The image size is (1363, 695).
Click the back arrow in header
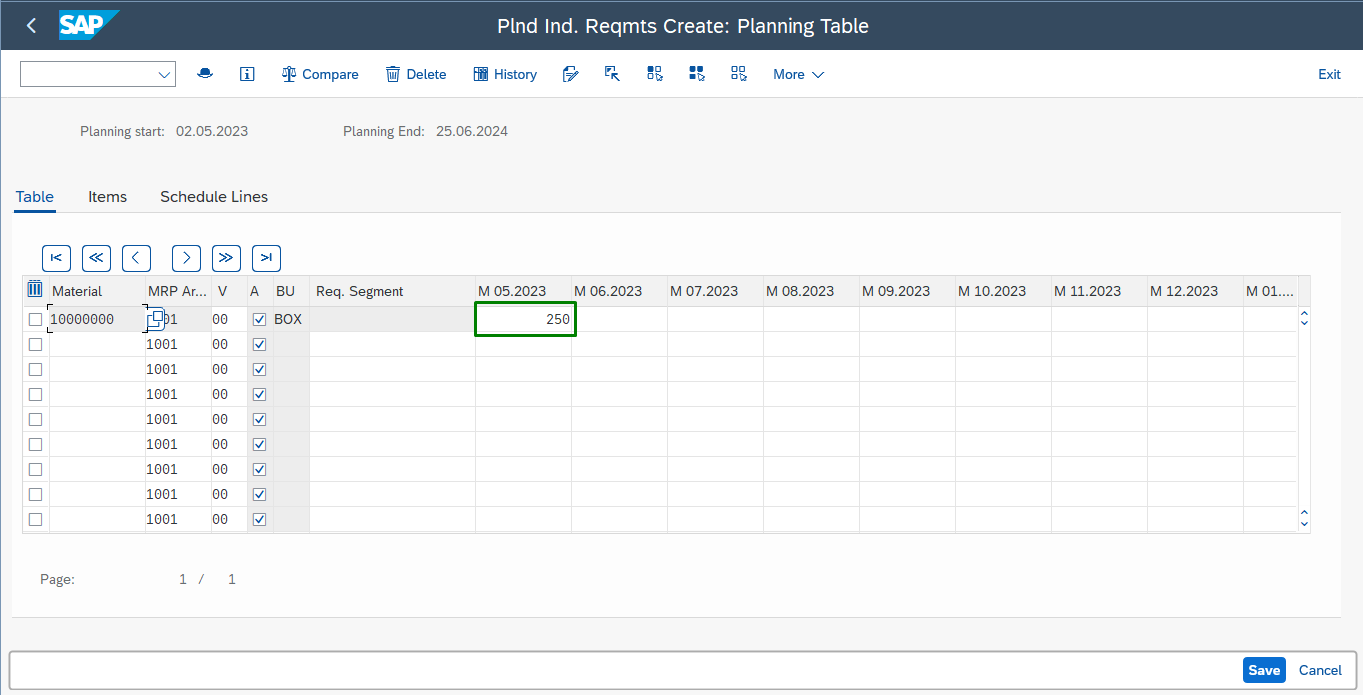(x=31, y=26)
